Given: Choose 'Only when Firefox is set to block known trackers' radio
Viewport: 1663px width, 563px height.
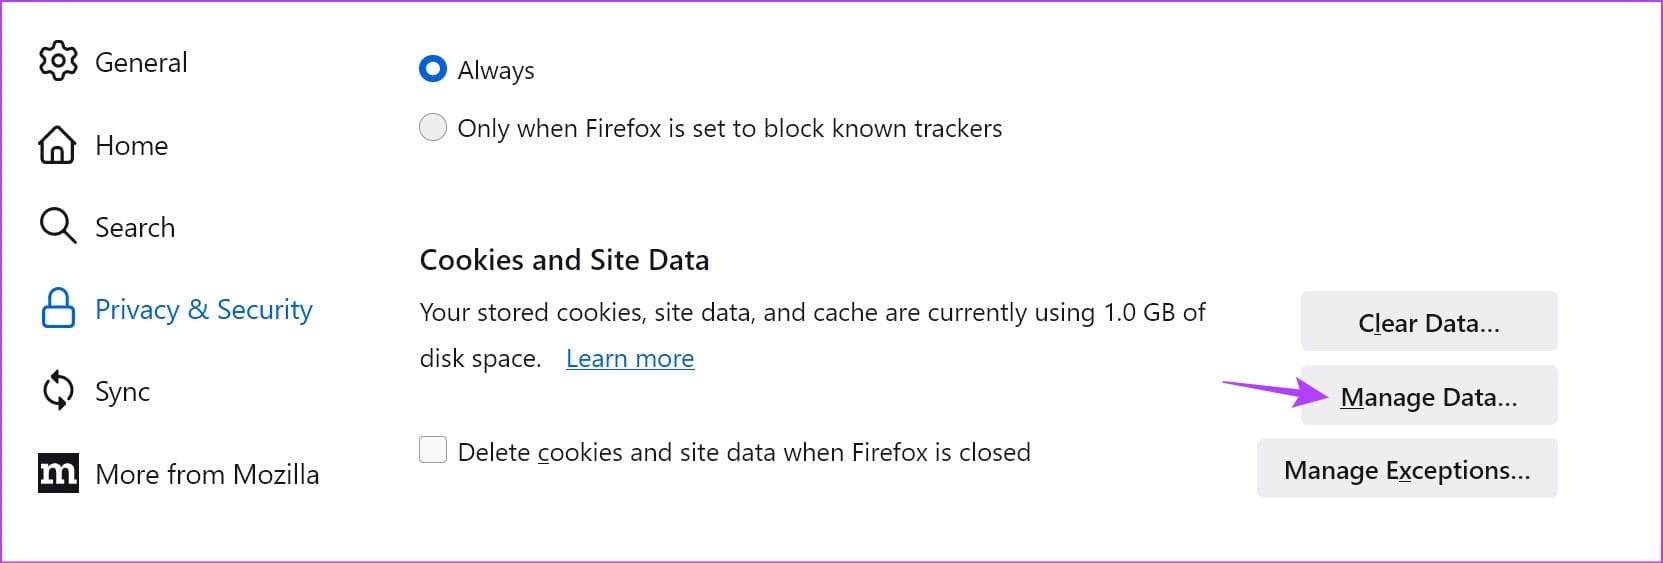Looking at the screenshot, I should (x=433, y=128).
